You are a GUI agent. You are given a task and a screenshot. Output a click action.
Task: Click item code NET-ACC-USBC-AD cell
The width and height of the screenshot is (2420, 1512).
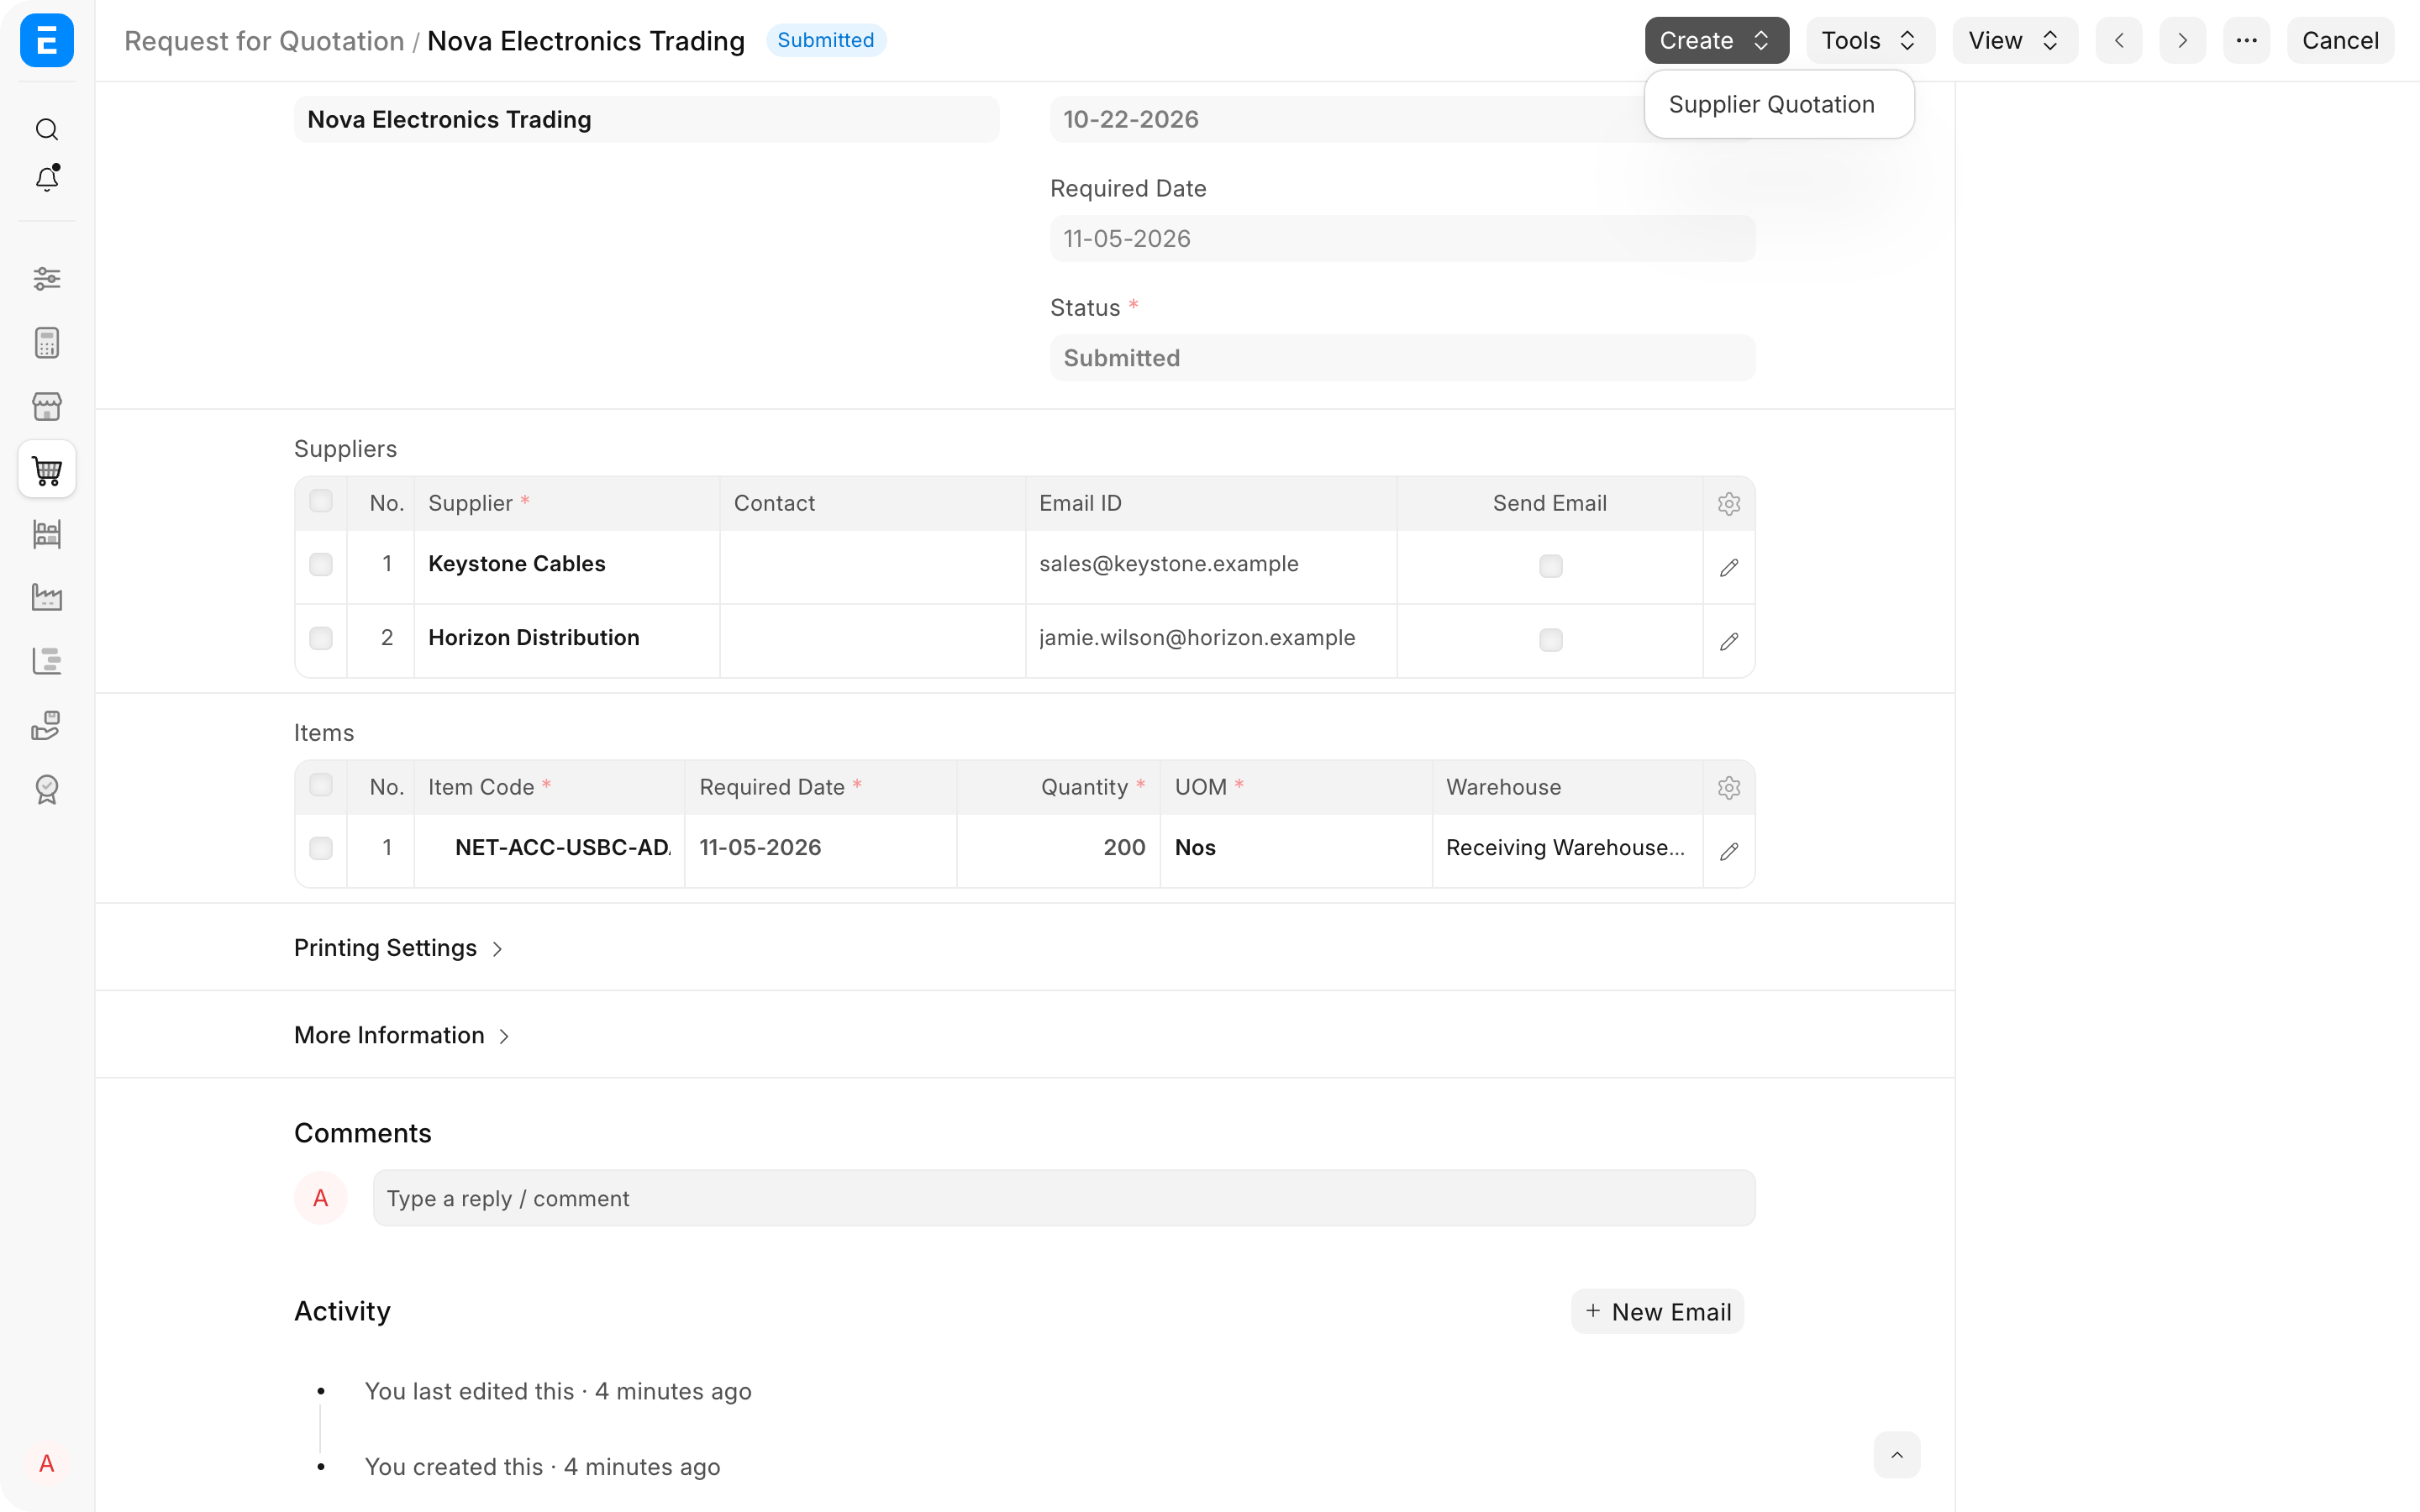point(549,849)
